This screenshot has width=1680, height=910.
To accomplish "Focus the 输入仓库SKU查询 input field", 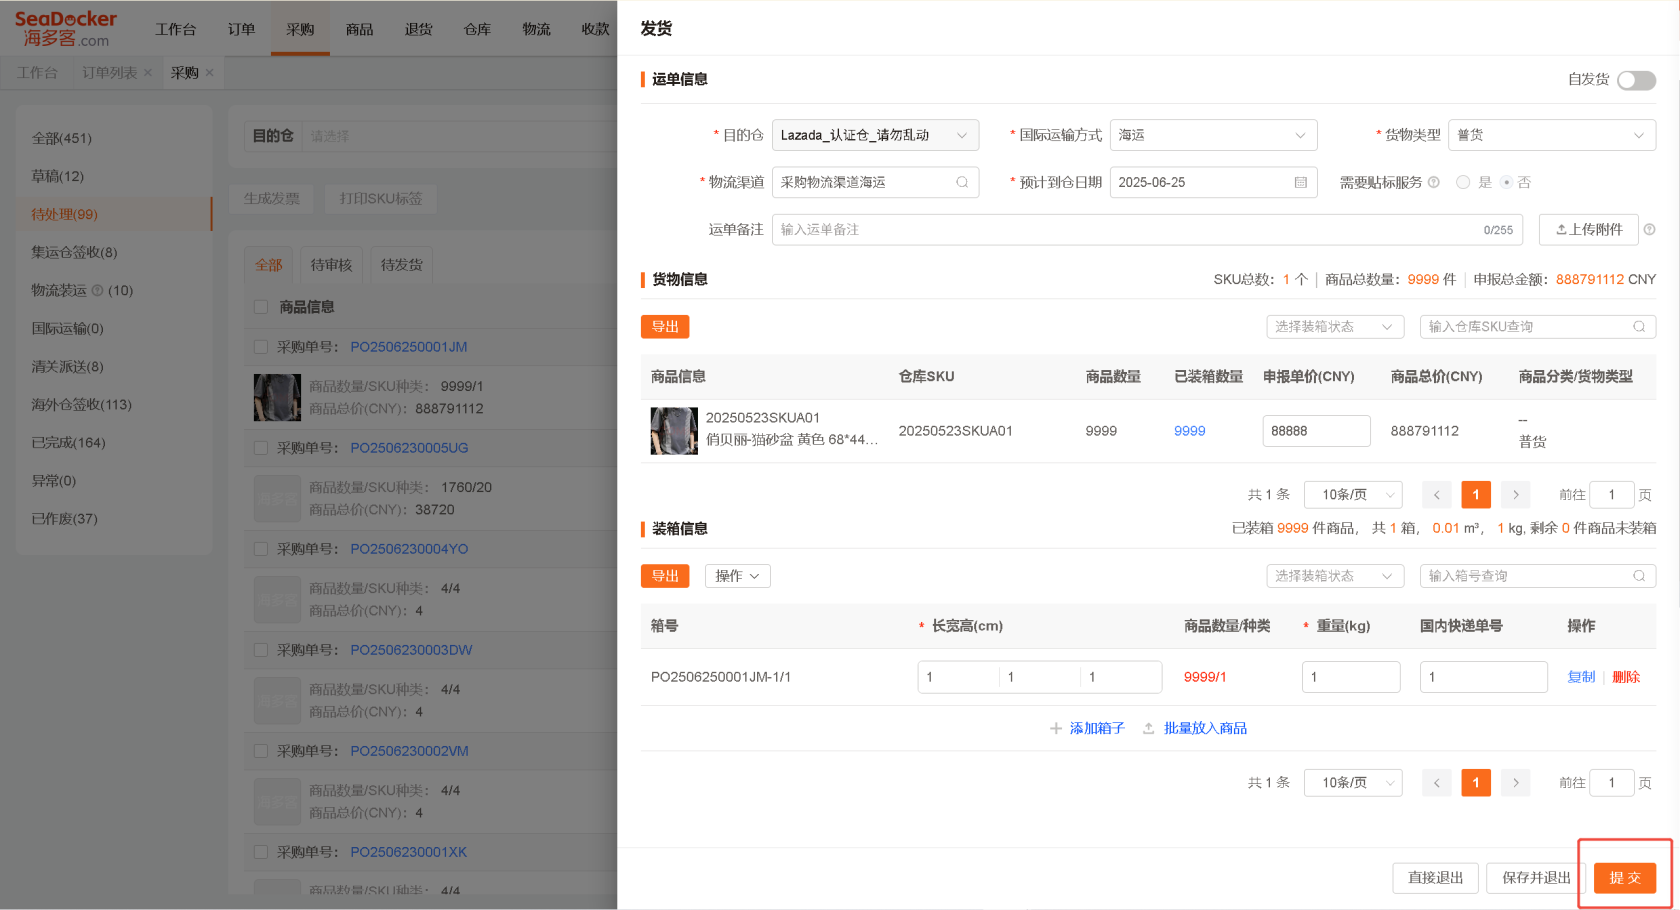I will [x=1538, y=327].
